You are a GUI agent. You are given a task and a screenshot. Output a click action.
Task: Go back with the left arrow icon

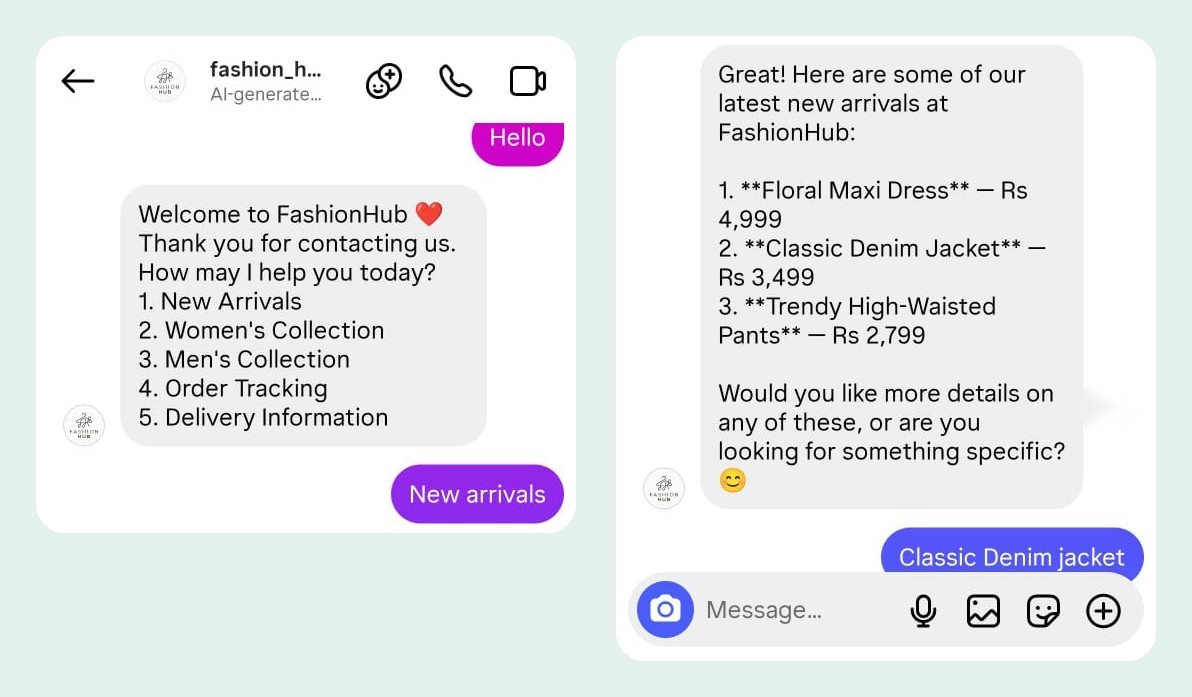point(78,81)
